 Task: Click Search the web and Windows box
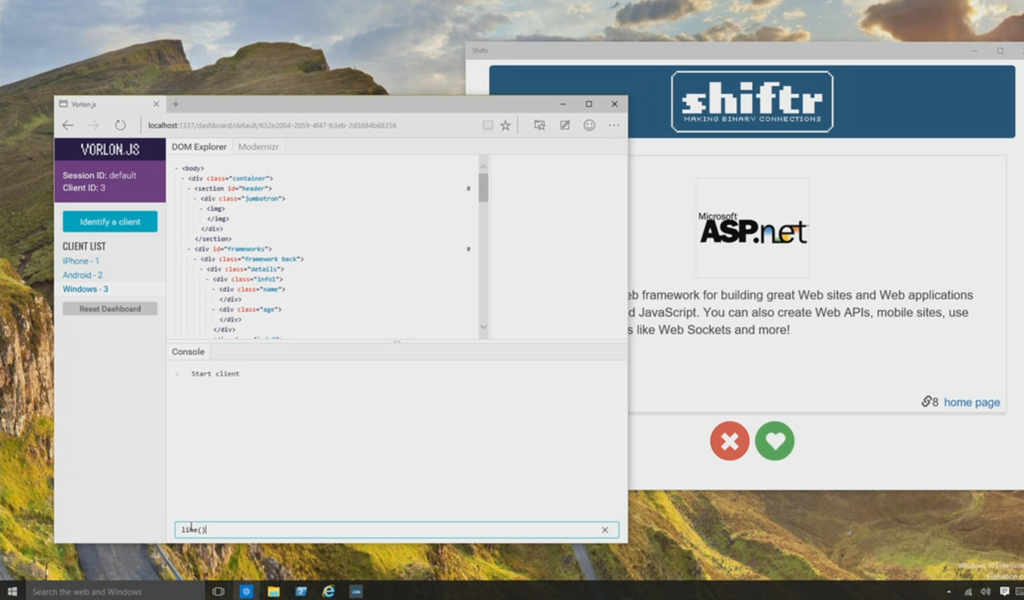tap(114, 592)
